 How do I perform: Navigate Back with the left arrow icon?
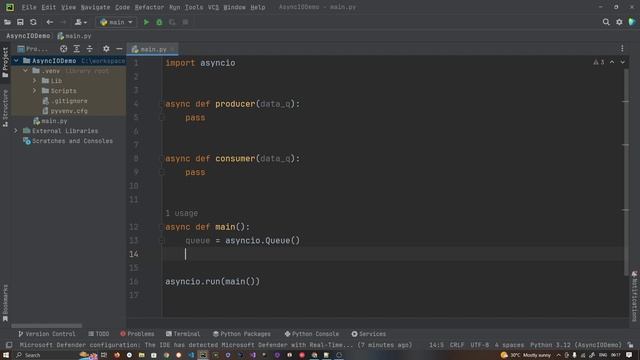pyautogui.click(x=49, y=22)
